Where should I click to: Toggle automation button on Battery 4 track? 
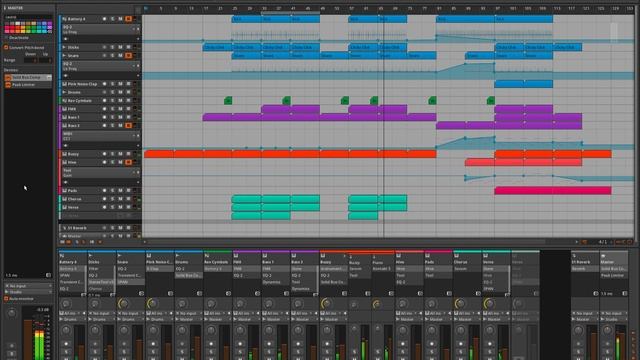pos(129,19)
